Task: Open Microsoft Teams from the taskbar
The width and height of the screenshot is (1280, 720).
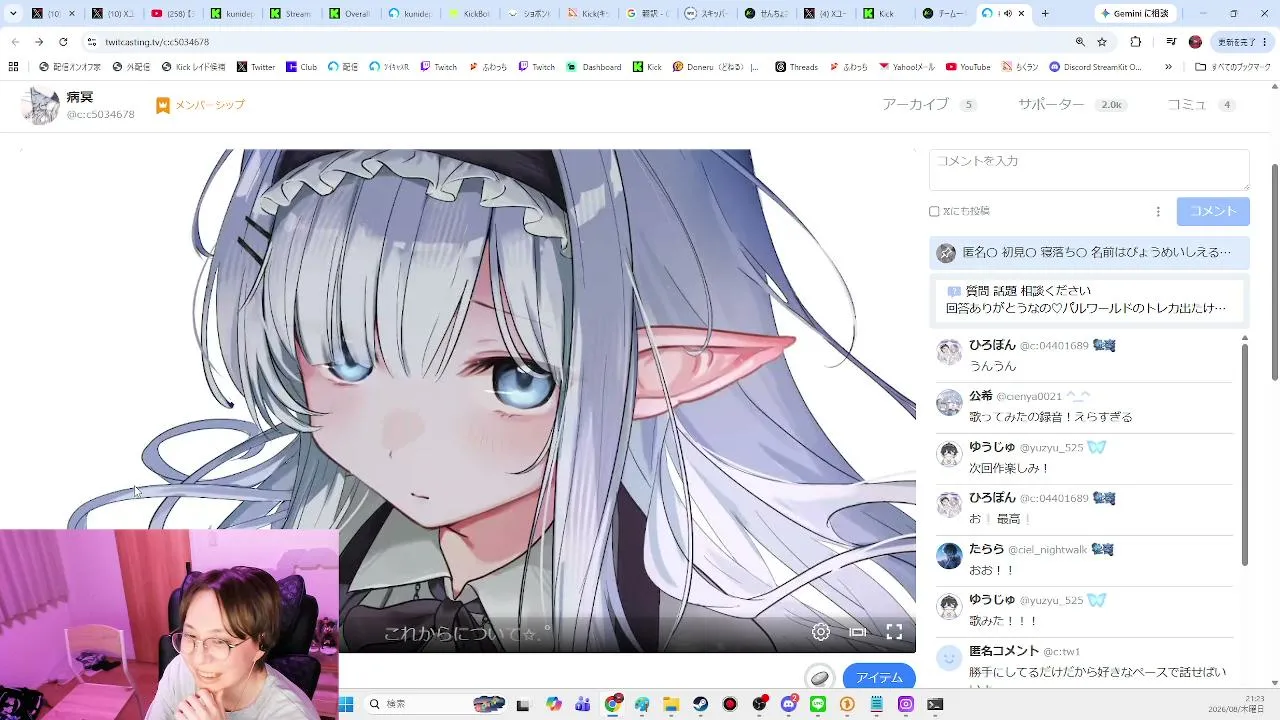Action: click(x=583, y=704)
